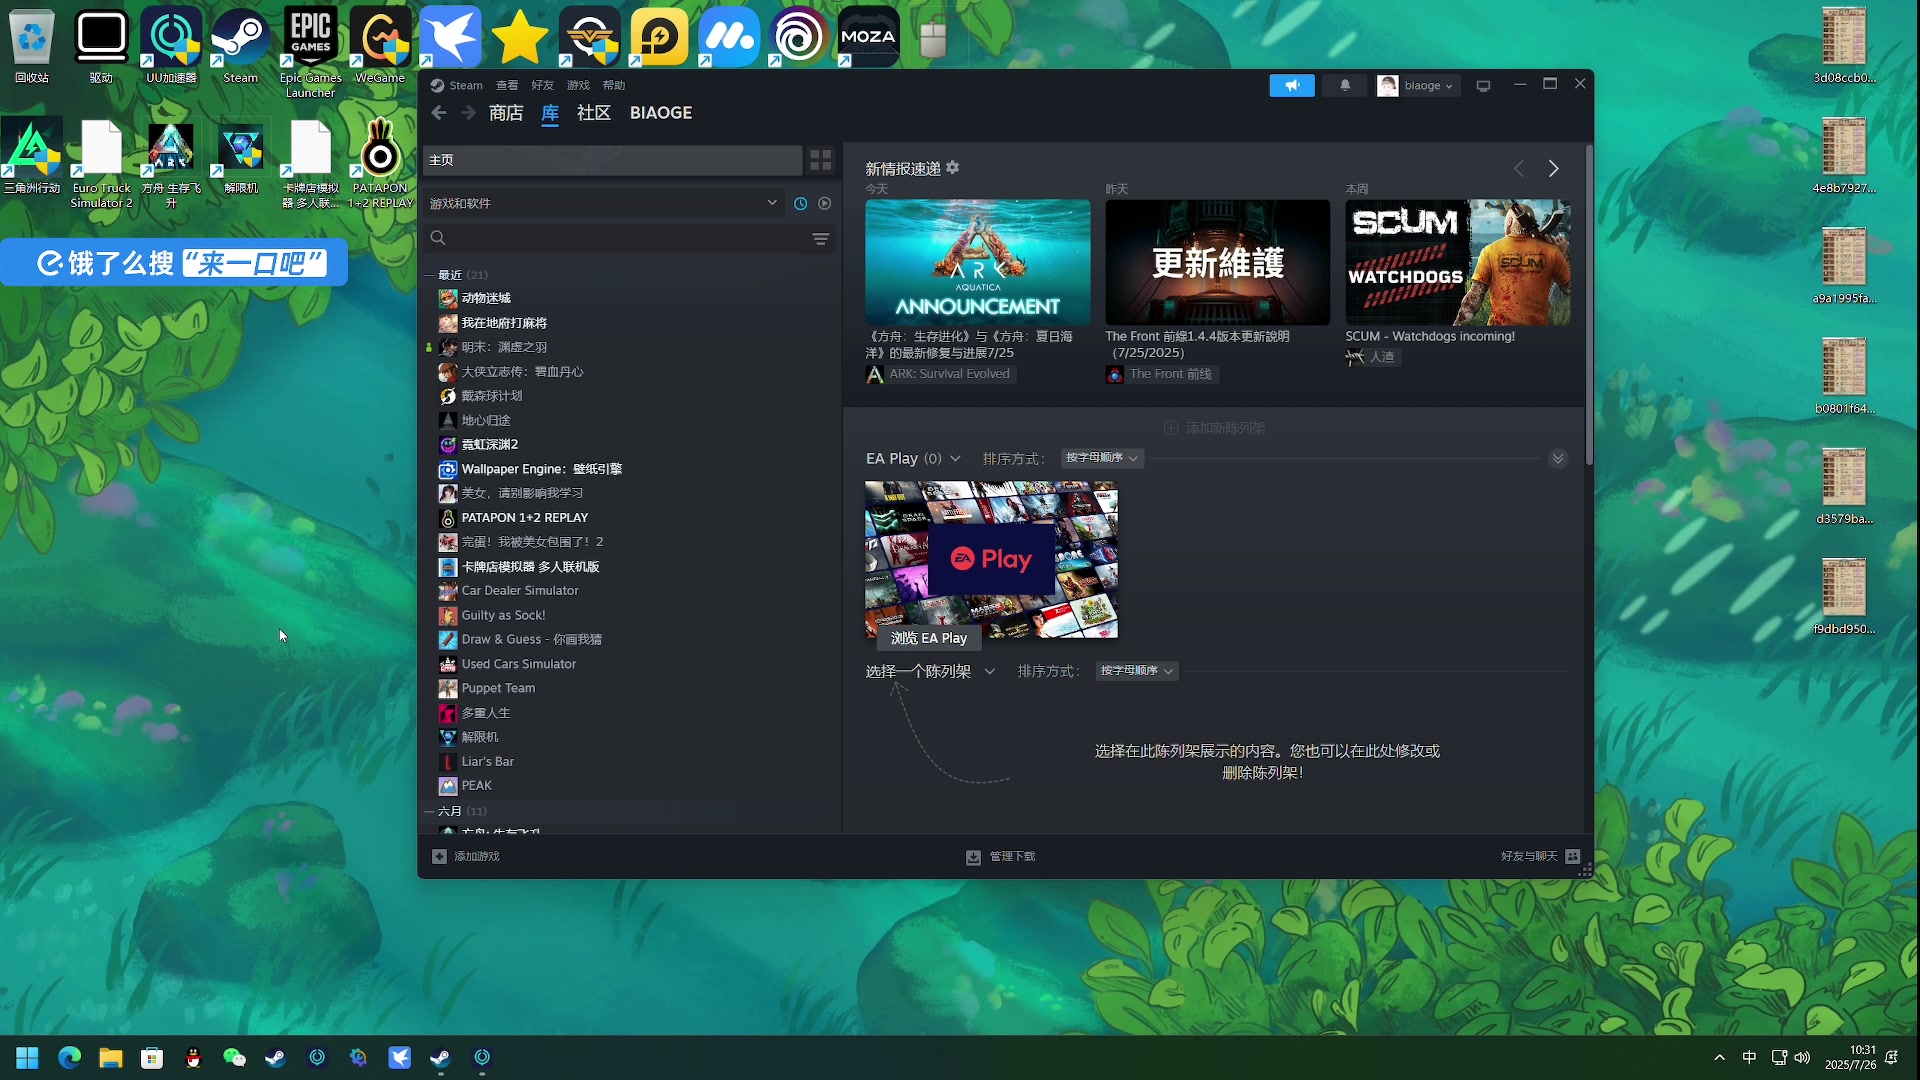
Task: Open WeChat from the taskbar
Action: (x=234, y=1058)
